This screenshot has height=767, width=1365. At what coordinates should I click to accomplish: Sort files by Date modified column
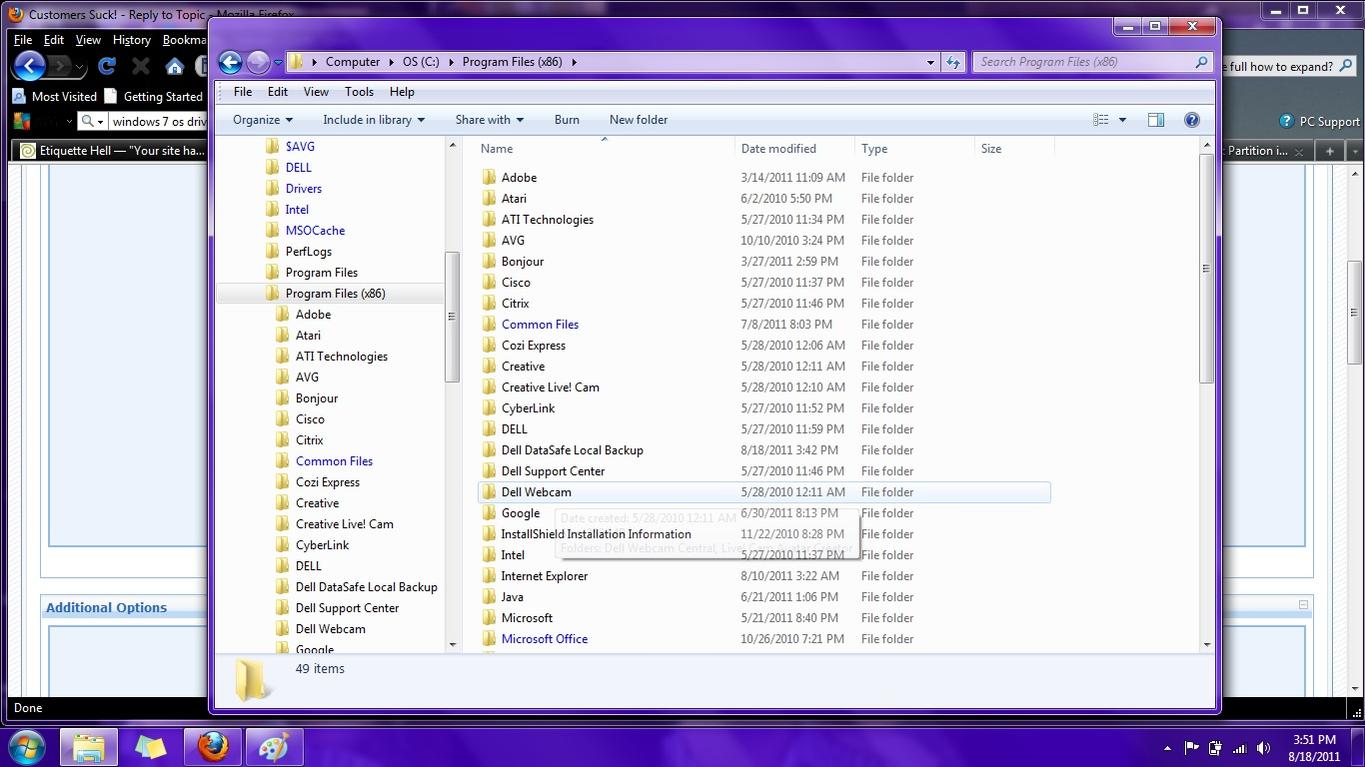(x=778, y=149)
